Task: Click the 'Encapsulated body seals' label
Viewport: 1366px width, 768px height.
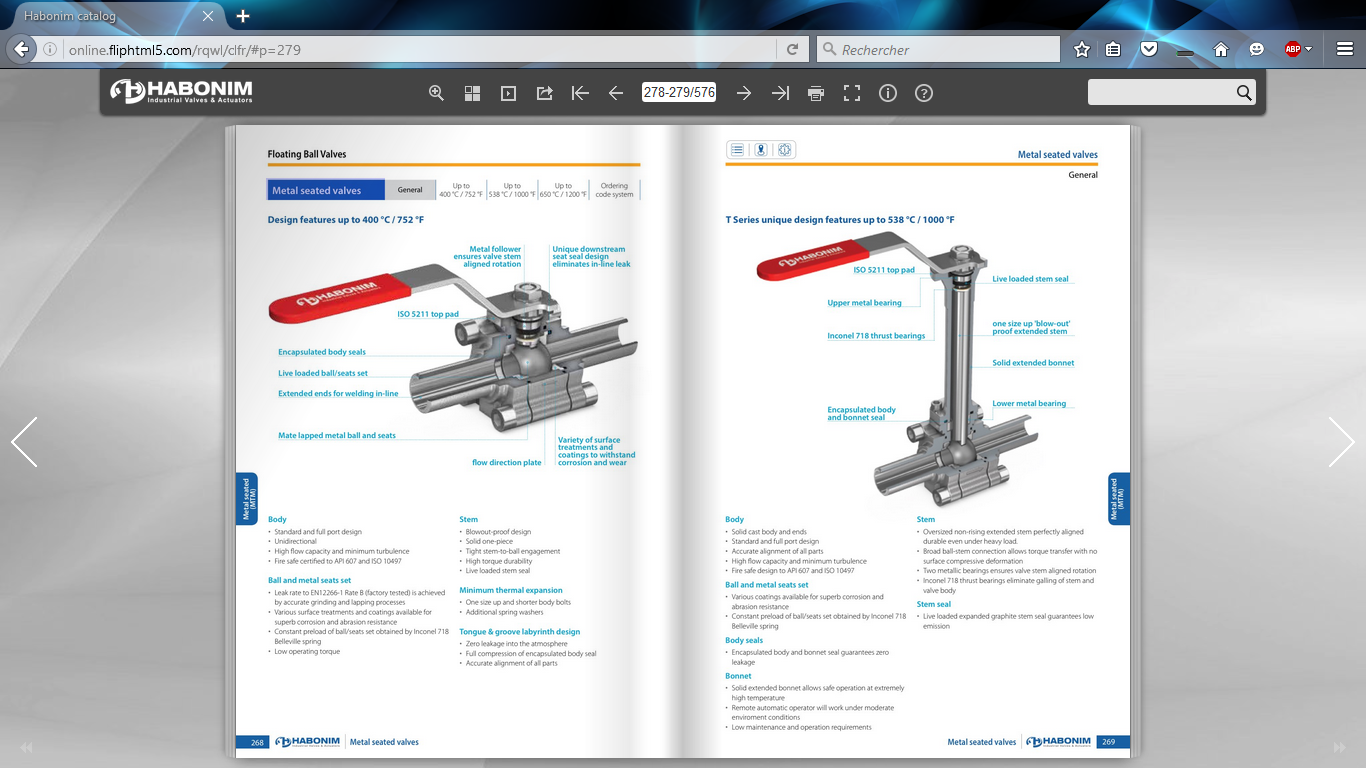Action: point(322,352)
